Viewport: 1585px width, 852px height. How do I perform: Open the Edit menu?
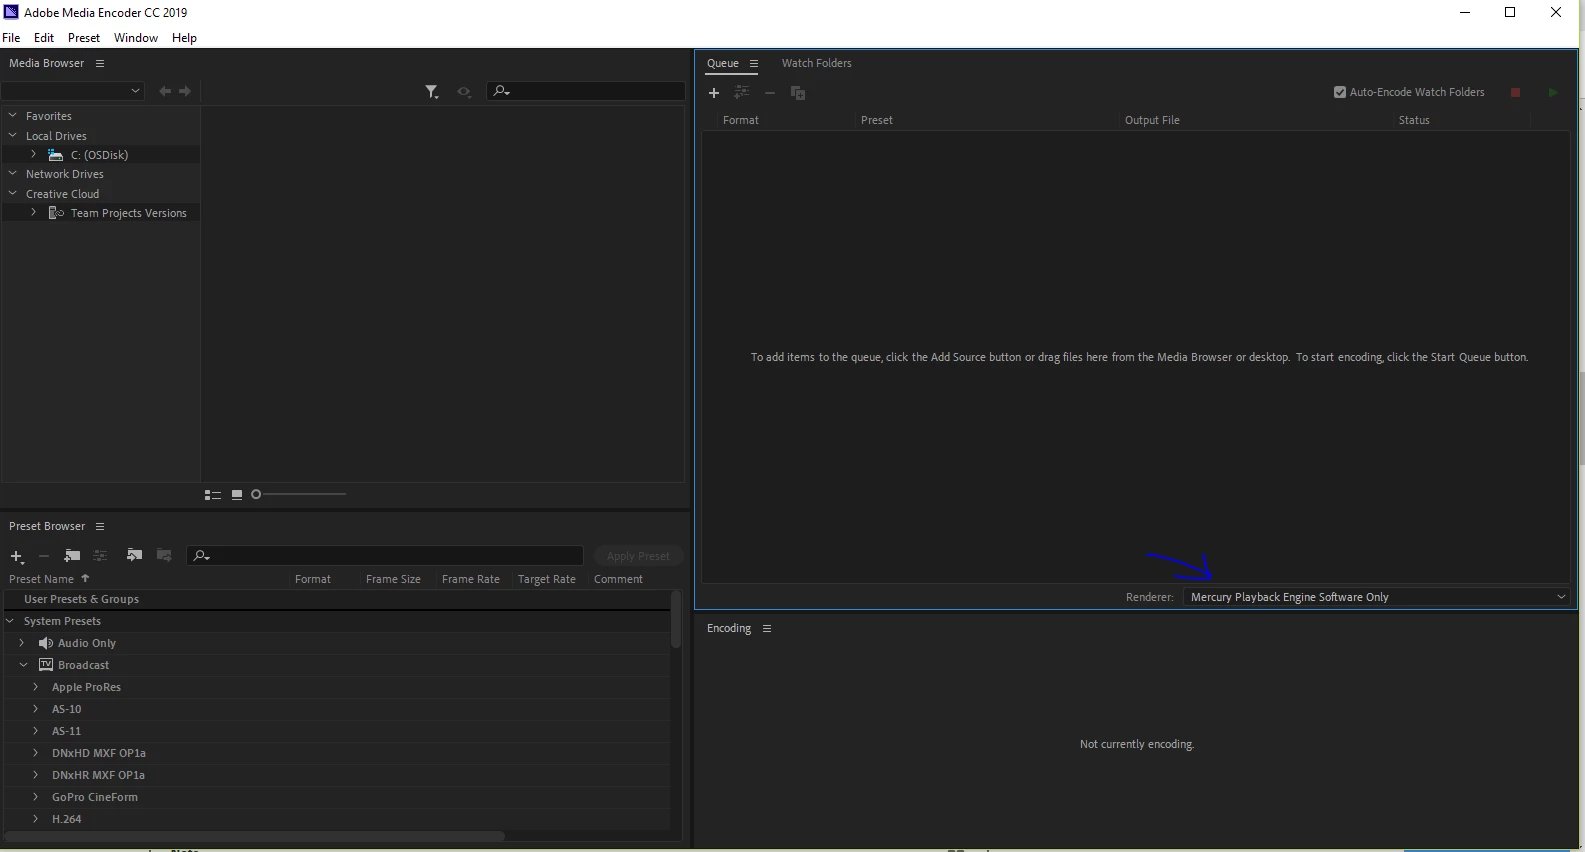point(44,38)
